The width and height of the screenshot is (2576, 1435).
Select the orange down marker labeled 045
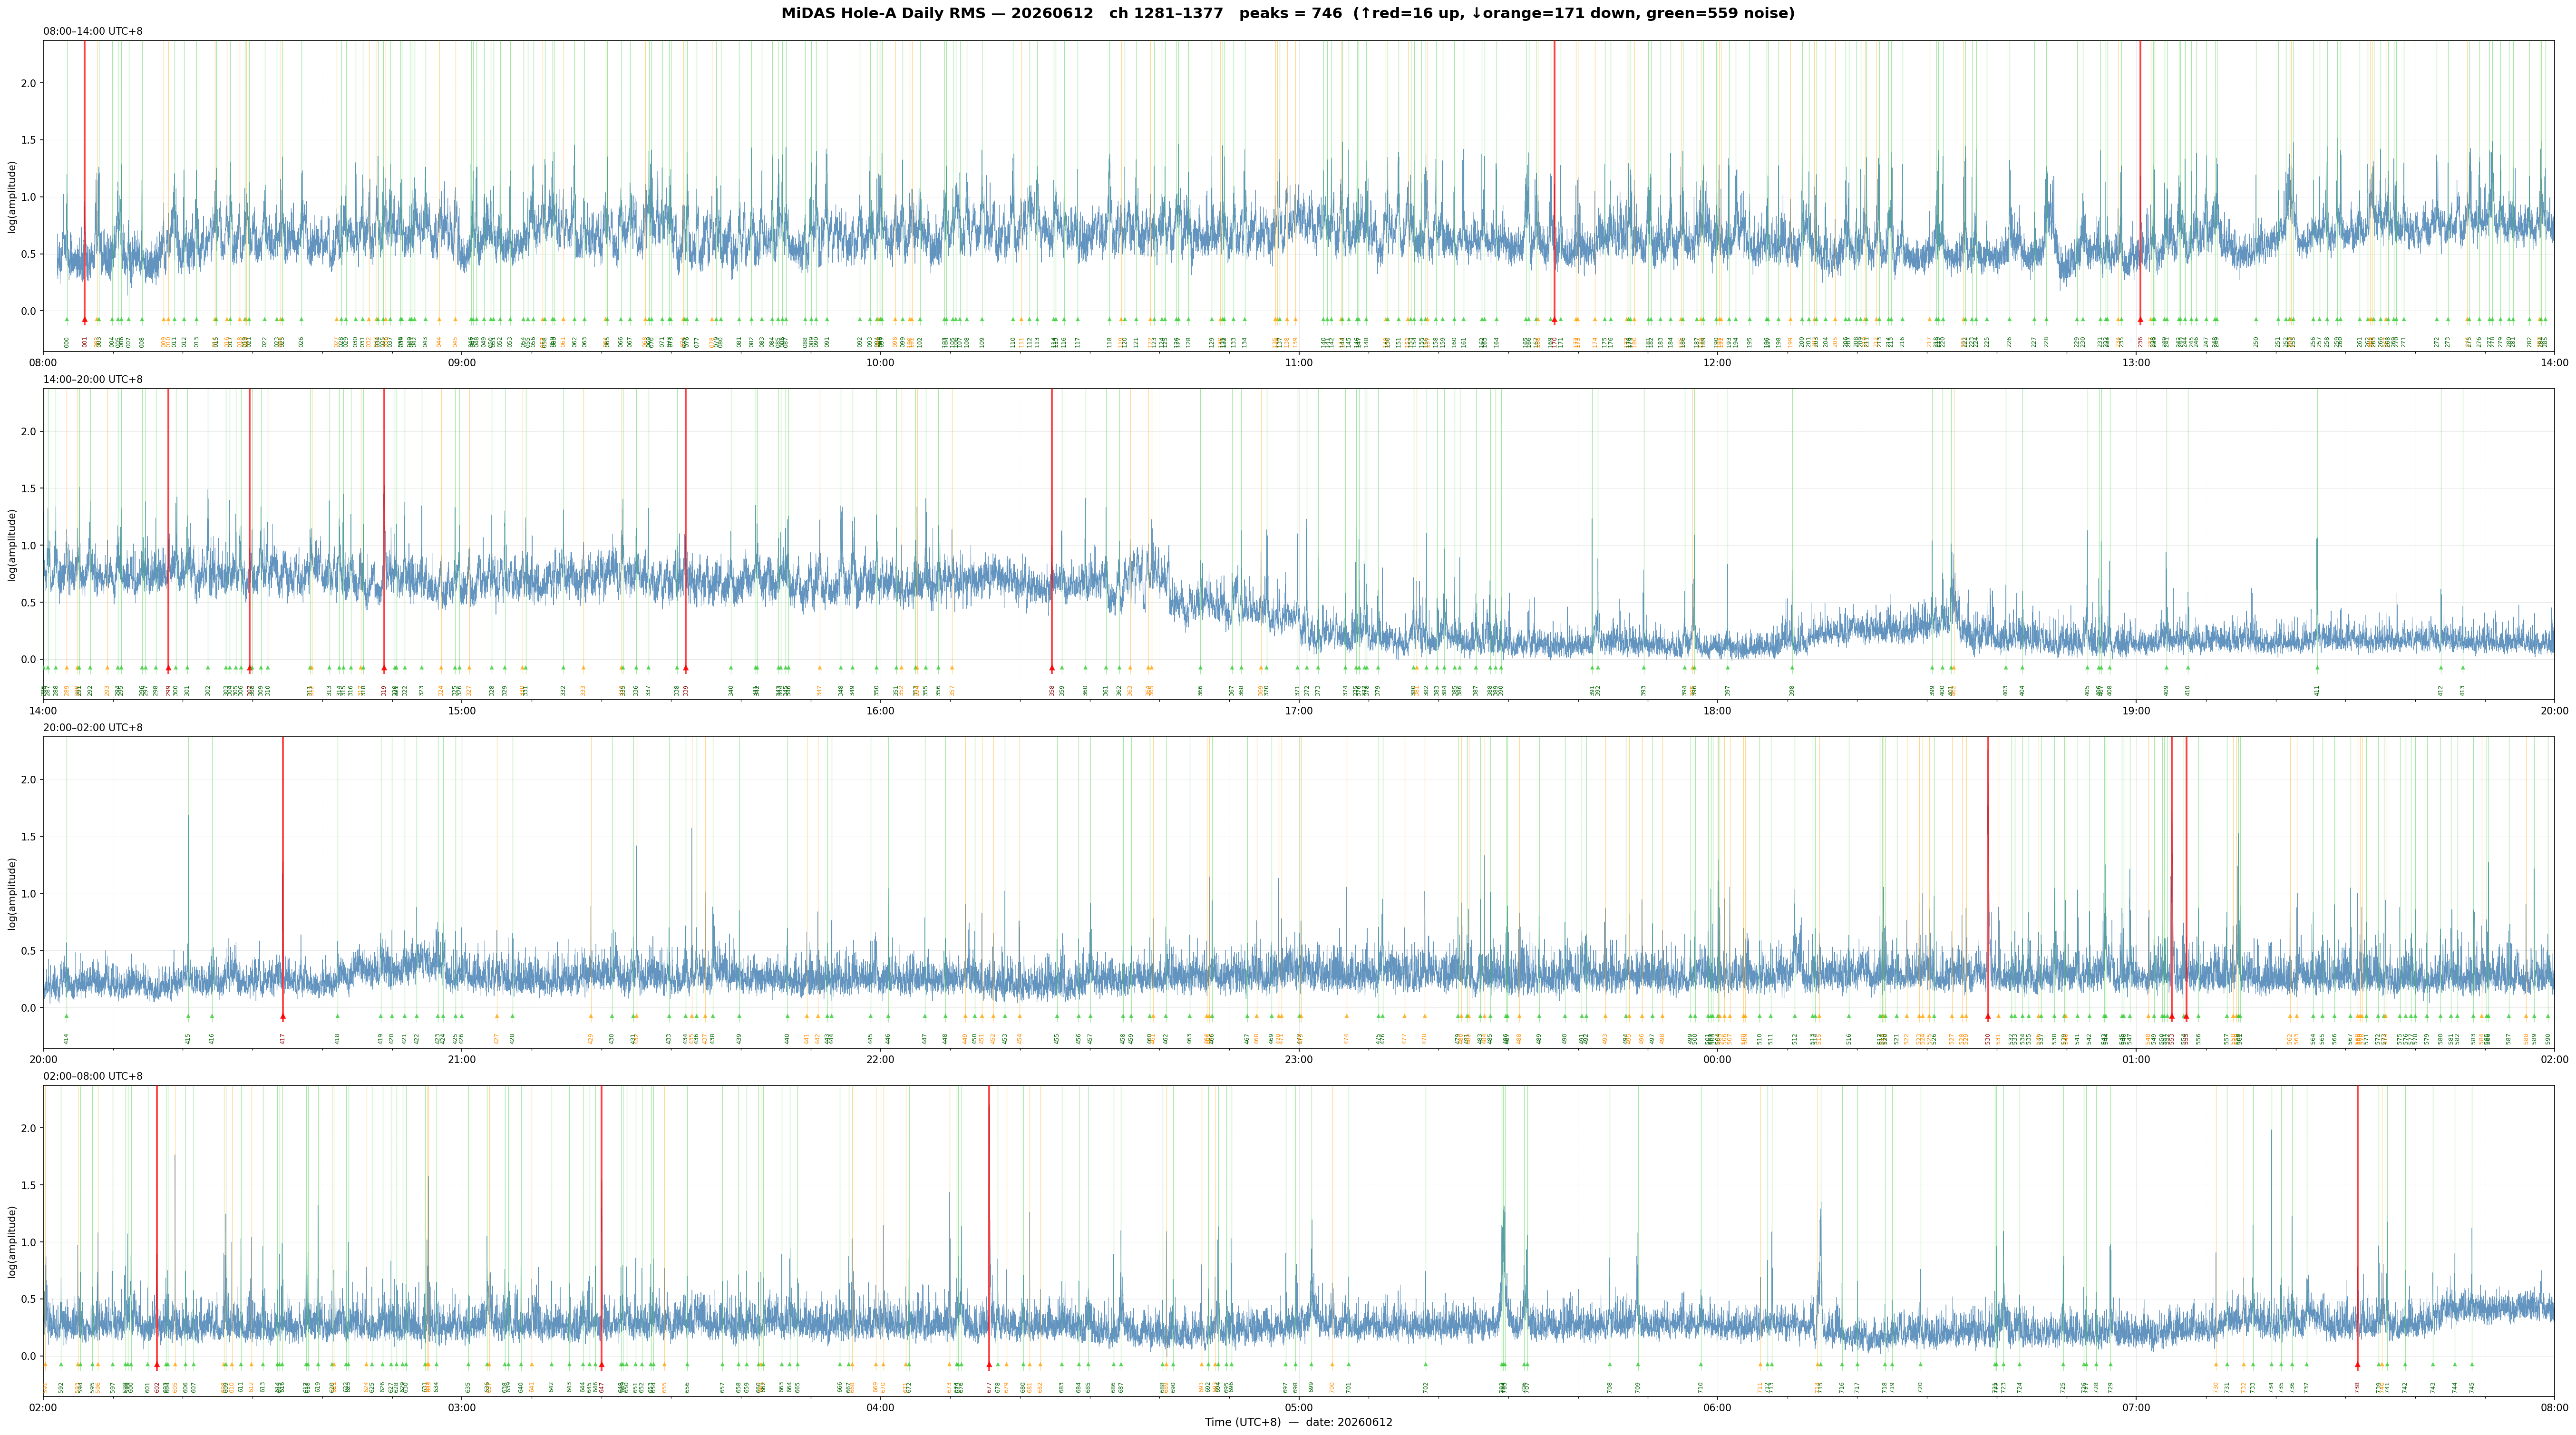[455, 320]
